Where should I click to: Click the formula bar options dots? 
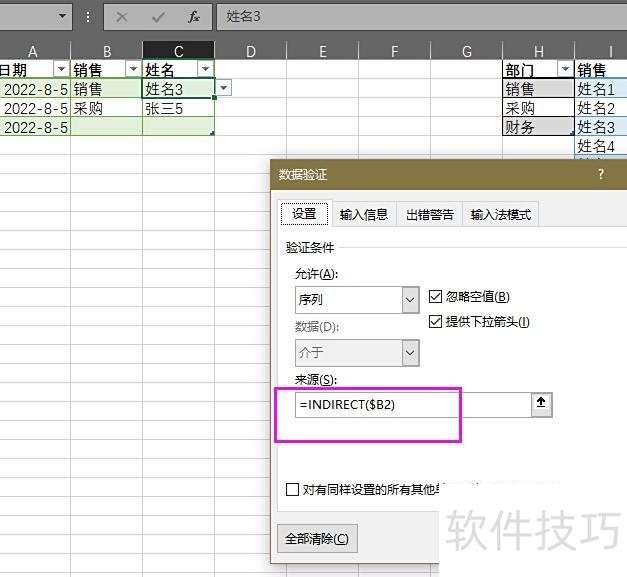pos(89,17)
